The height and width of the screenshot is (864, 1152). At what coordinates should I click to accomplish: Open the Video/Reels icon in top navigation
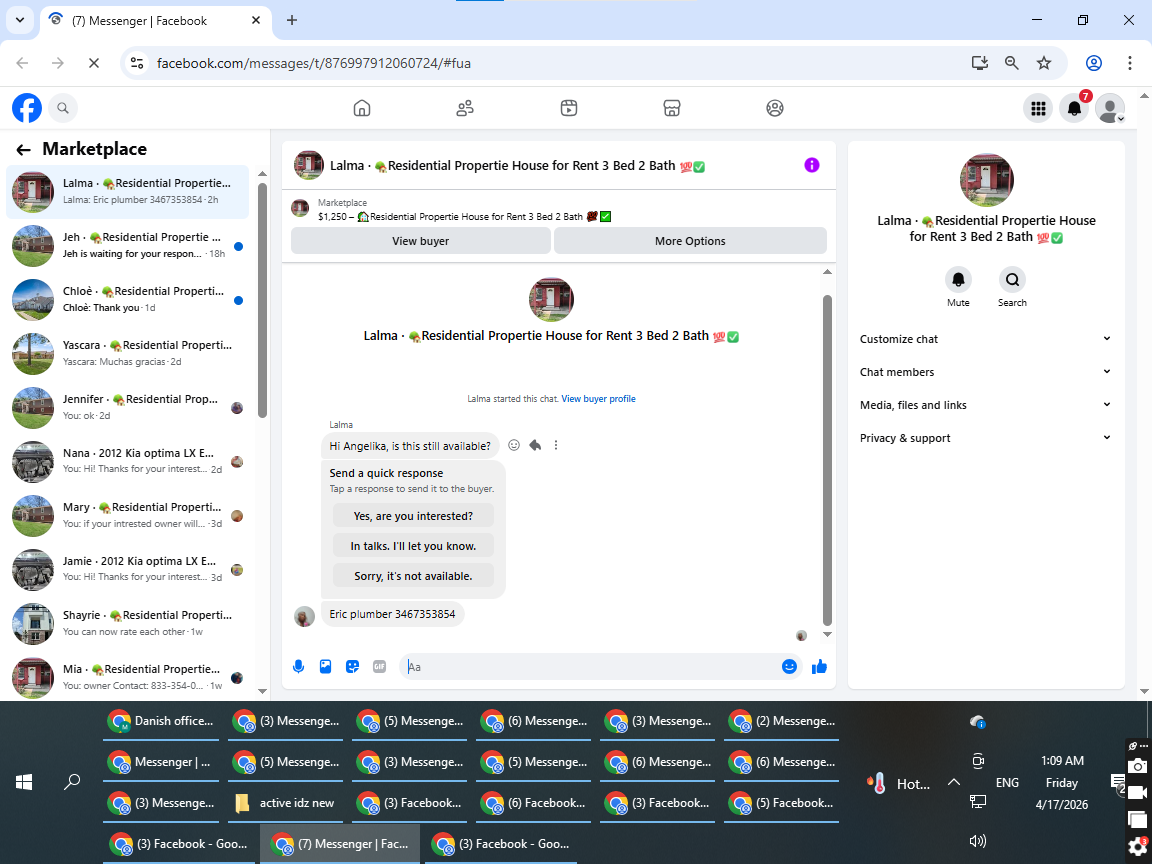(x=569, y=108)
